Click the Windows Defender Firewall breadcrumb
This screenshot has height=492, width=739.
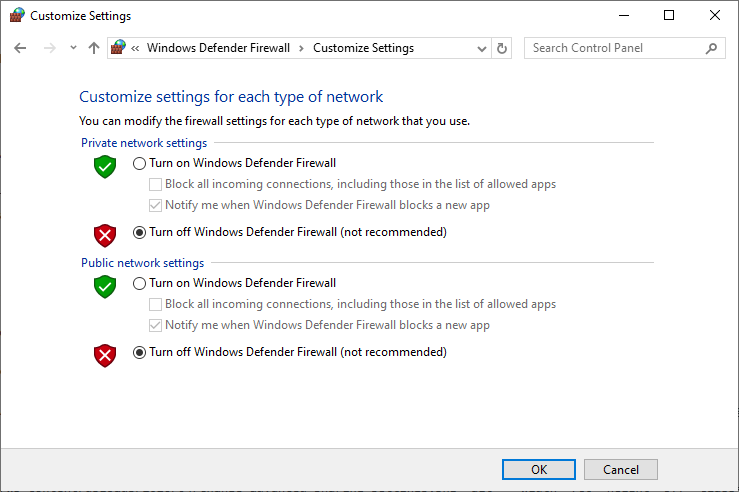point(218,48)
